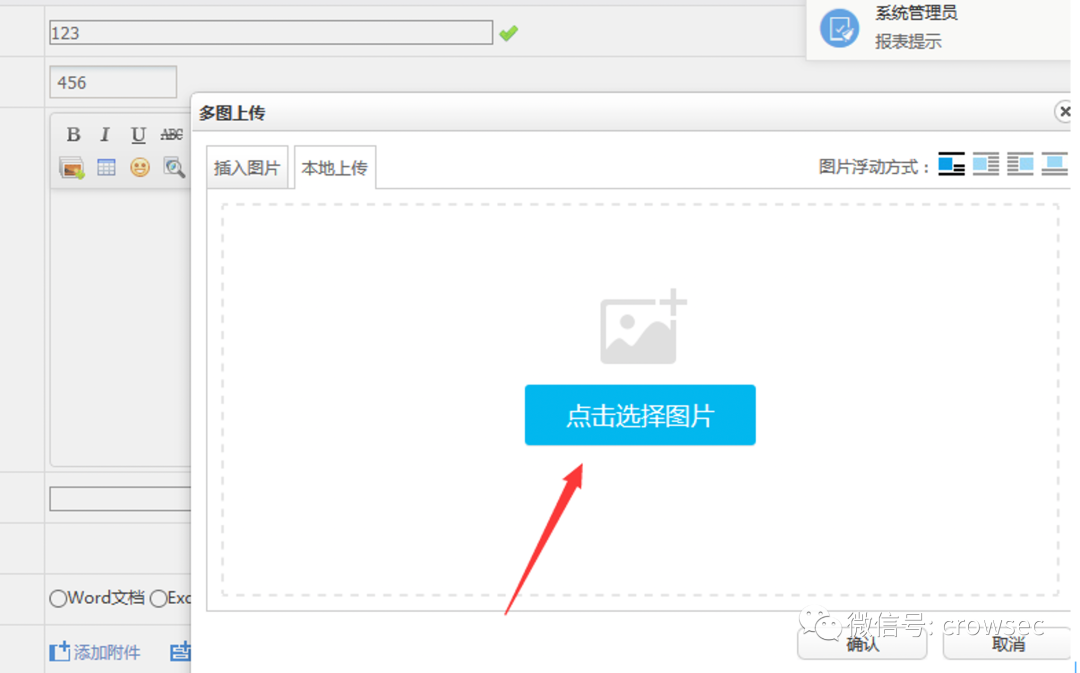Open the emoticon smiley picker
The image size is (1080, 673).
(x=140, y=167)
